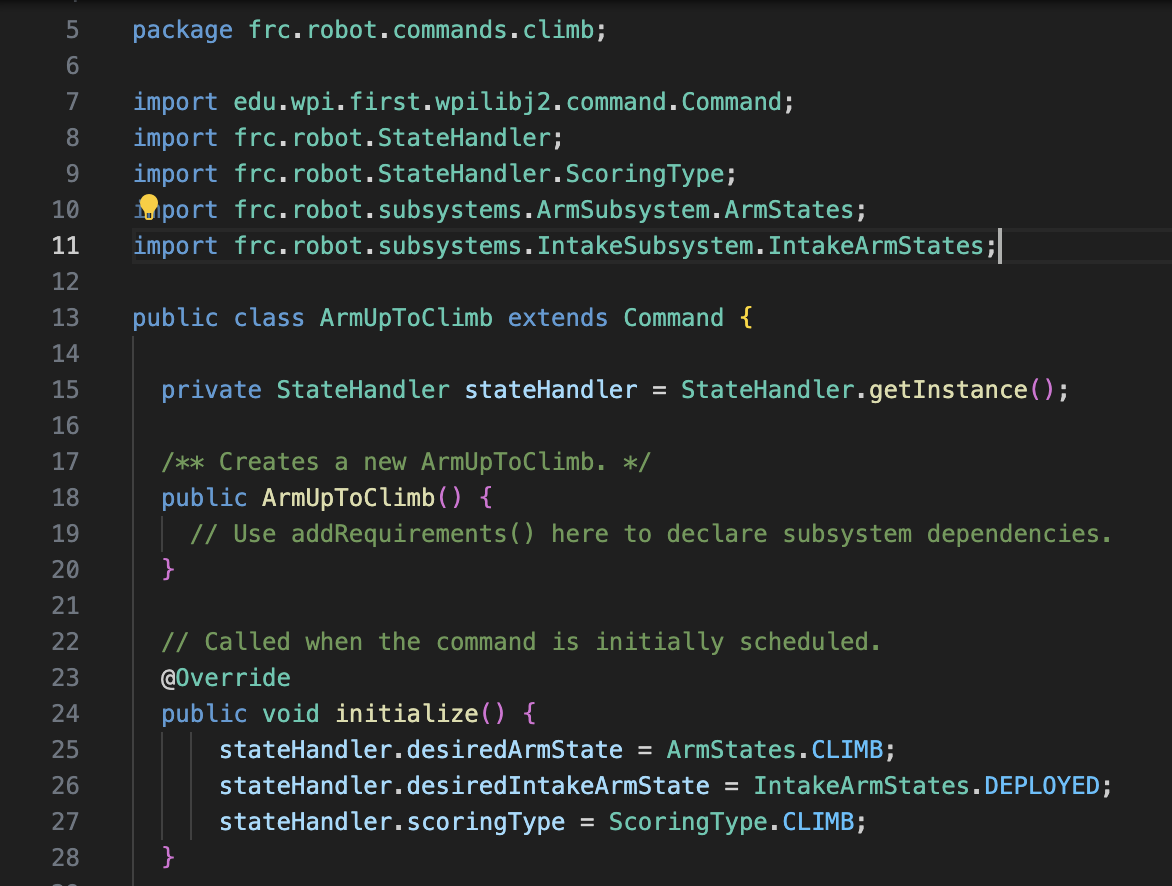Click the ArmUpToClimb constructor name on line 18

[x=347, y=498]
